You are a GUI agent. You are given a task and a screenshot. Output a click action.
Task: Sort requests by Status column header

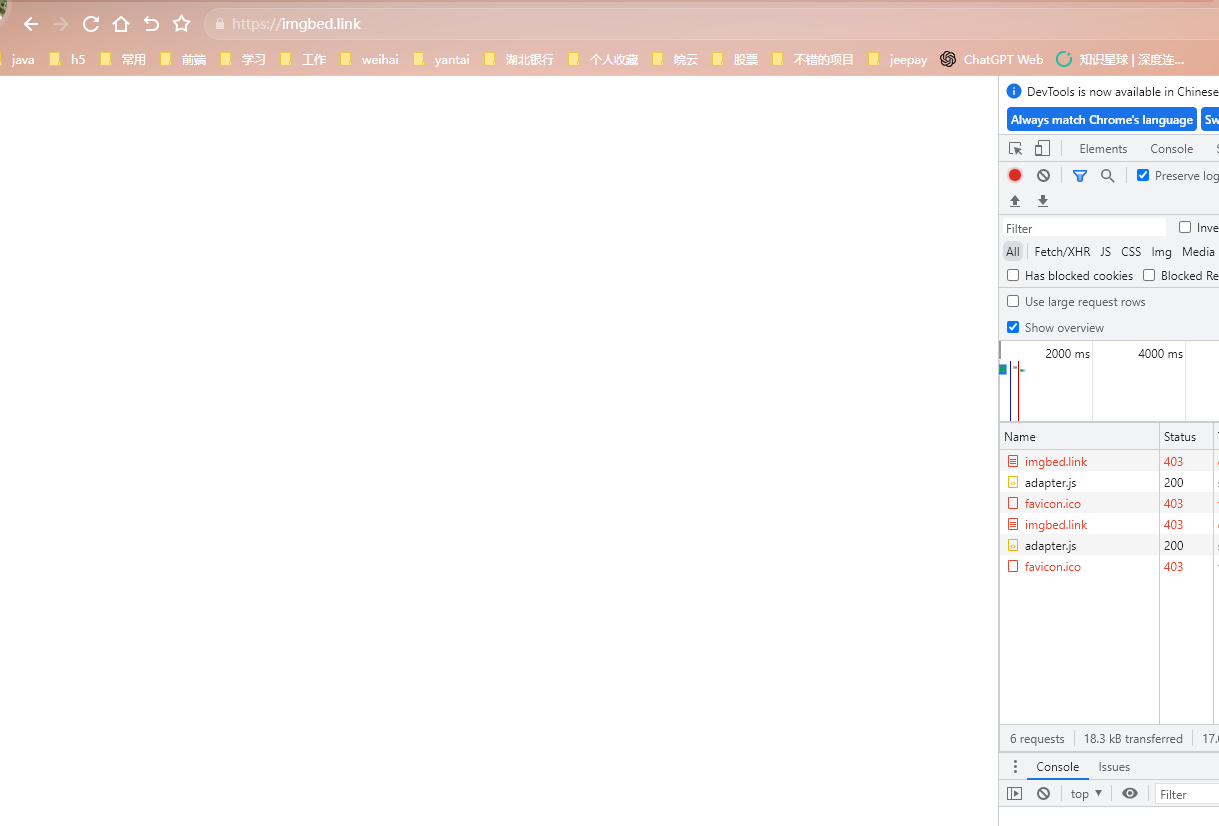coord(1186,437)
